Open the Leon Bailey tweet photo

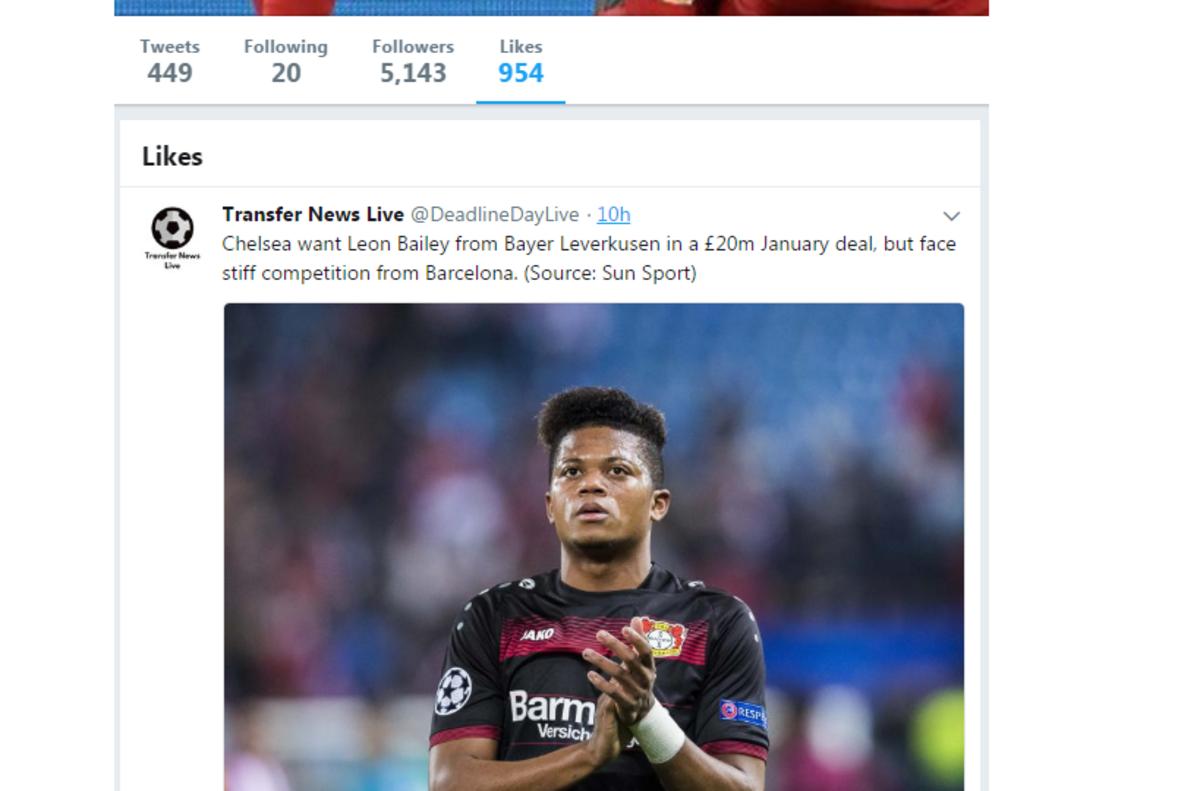594,547
